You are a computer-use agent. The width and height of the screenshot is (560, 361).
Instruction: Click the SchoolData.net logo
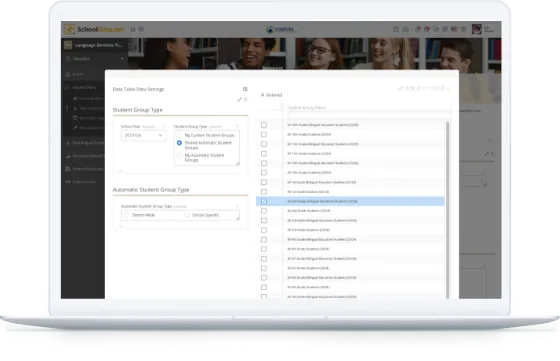tap(95, 29)
